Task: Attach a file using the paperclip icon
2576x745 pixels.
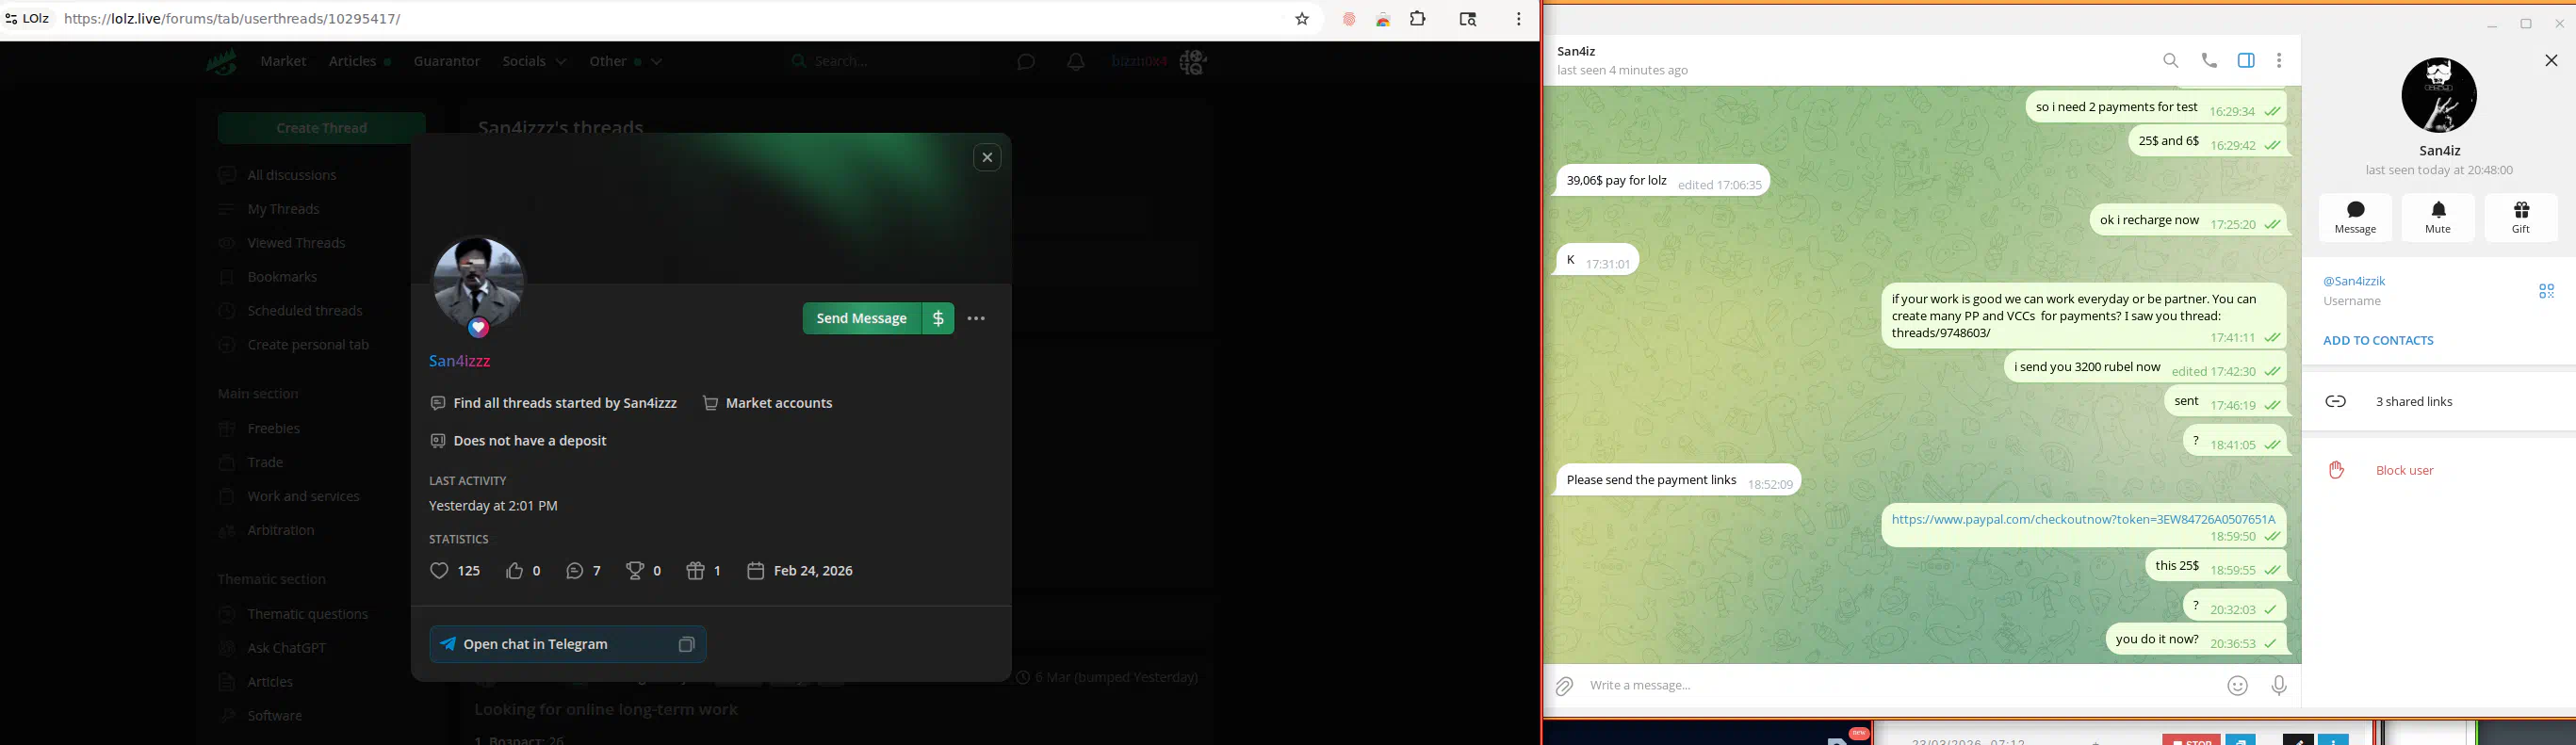Action: coord(1564,686)
